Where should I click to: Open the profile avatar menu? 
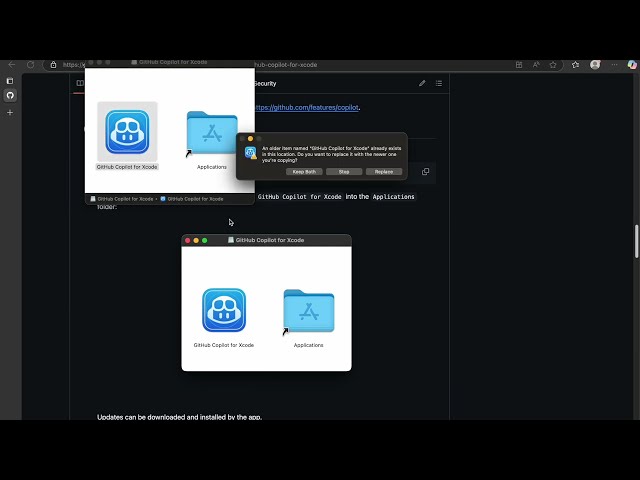tap(595, 64)
